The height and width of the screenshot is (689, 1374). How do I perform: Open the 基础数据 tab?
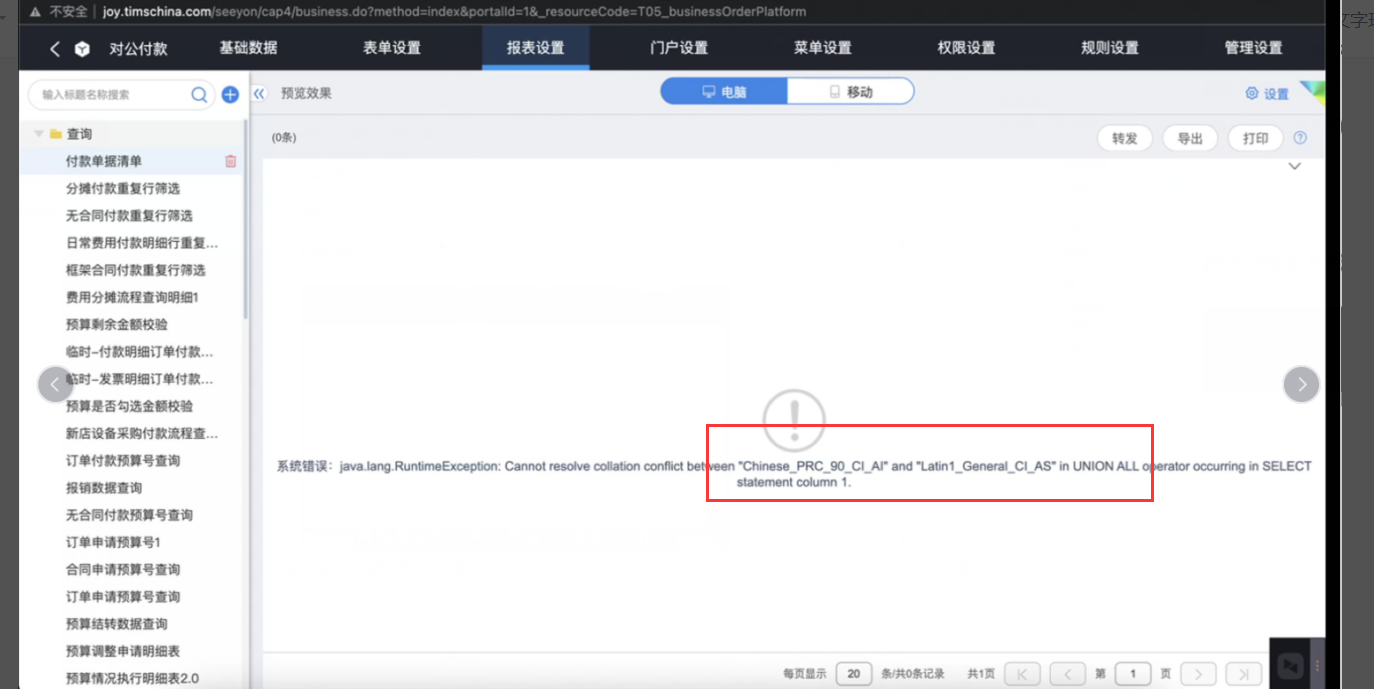coord(248,48)
